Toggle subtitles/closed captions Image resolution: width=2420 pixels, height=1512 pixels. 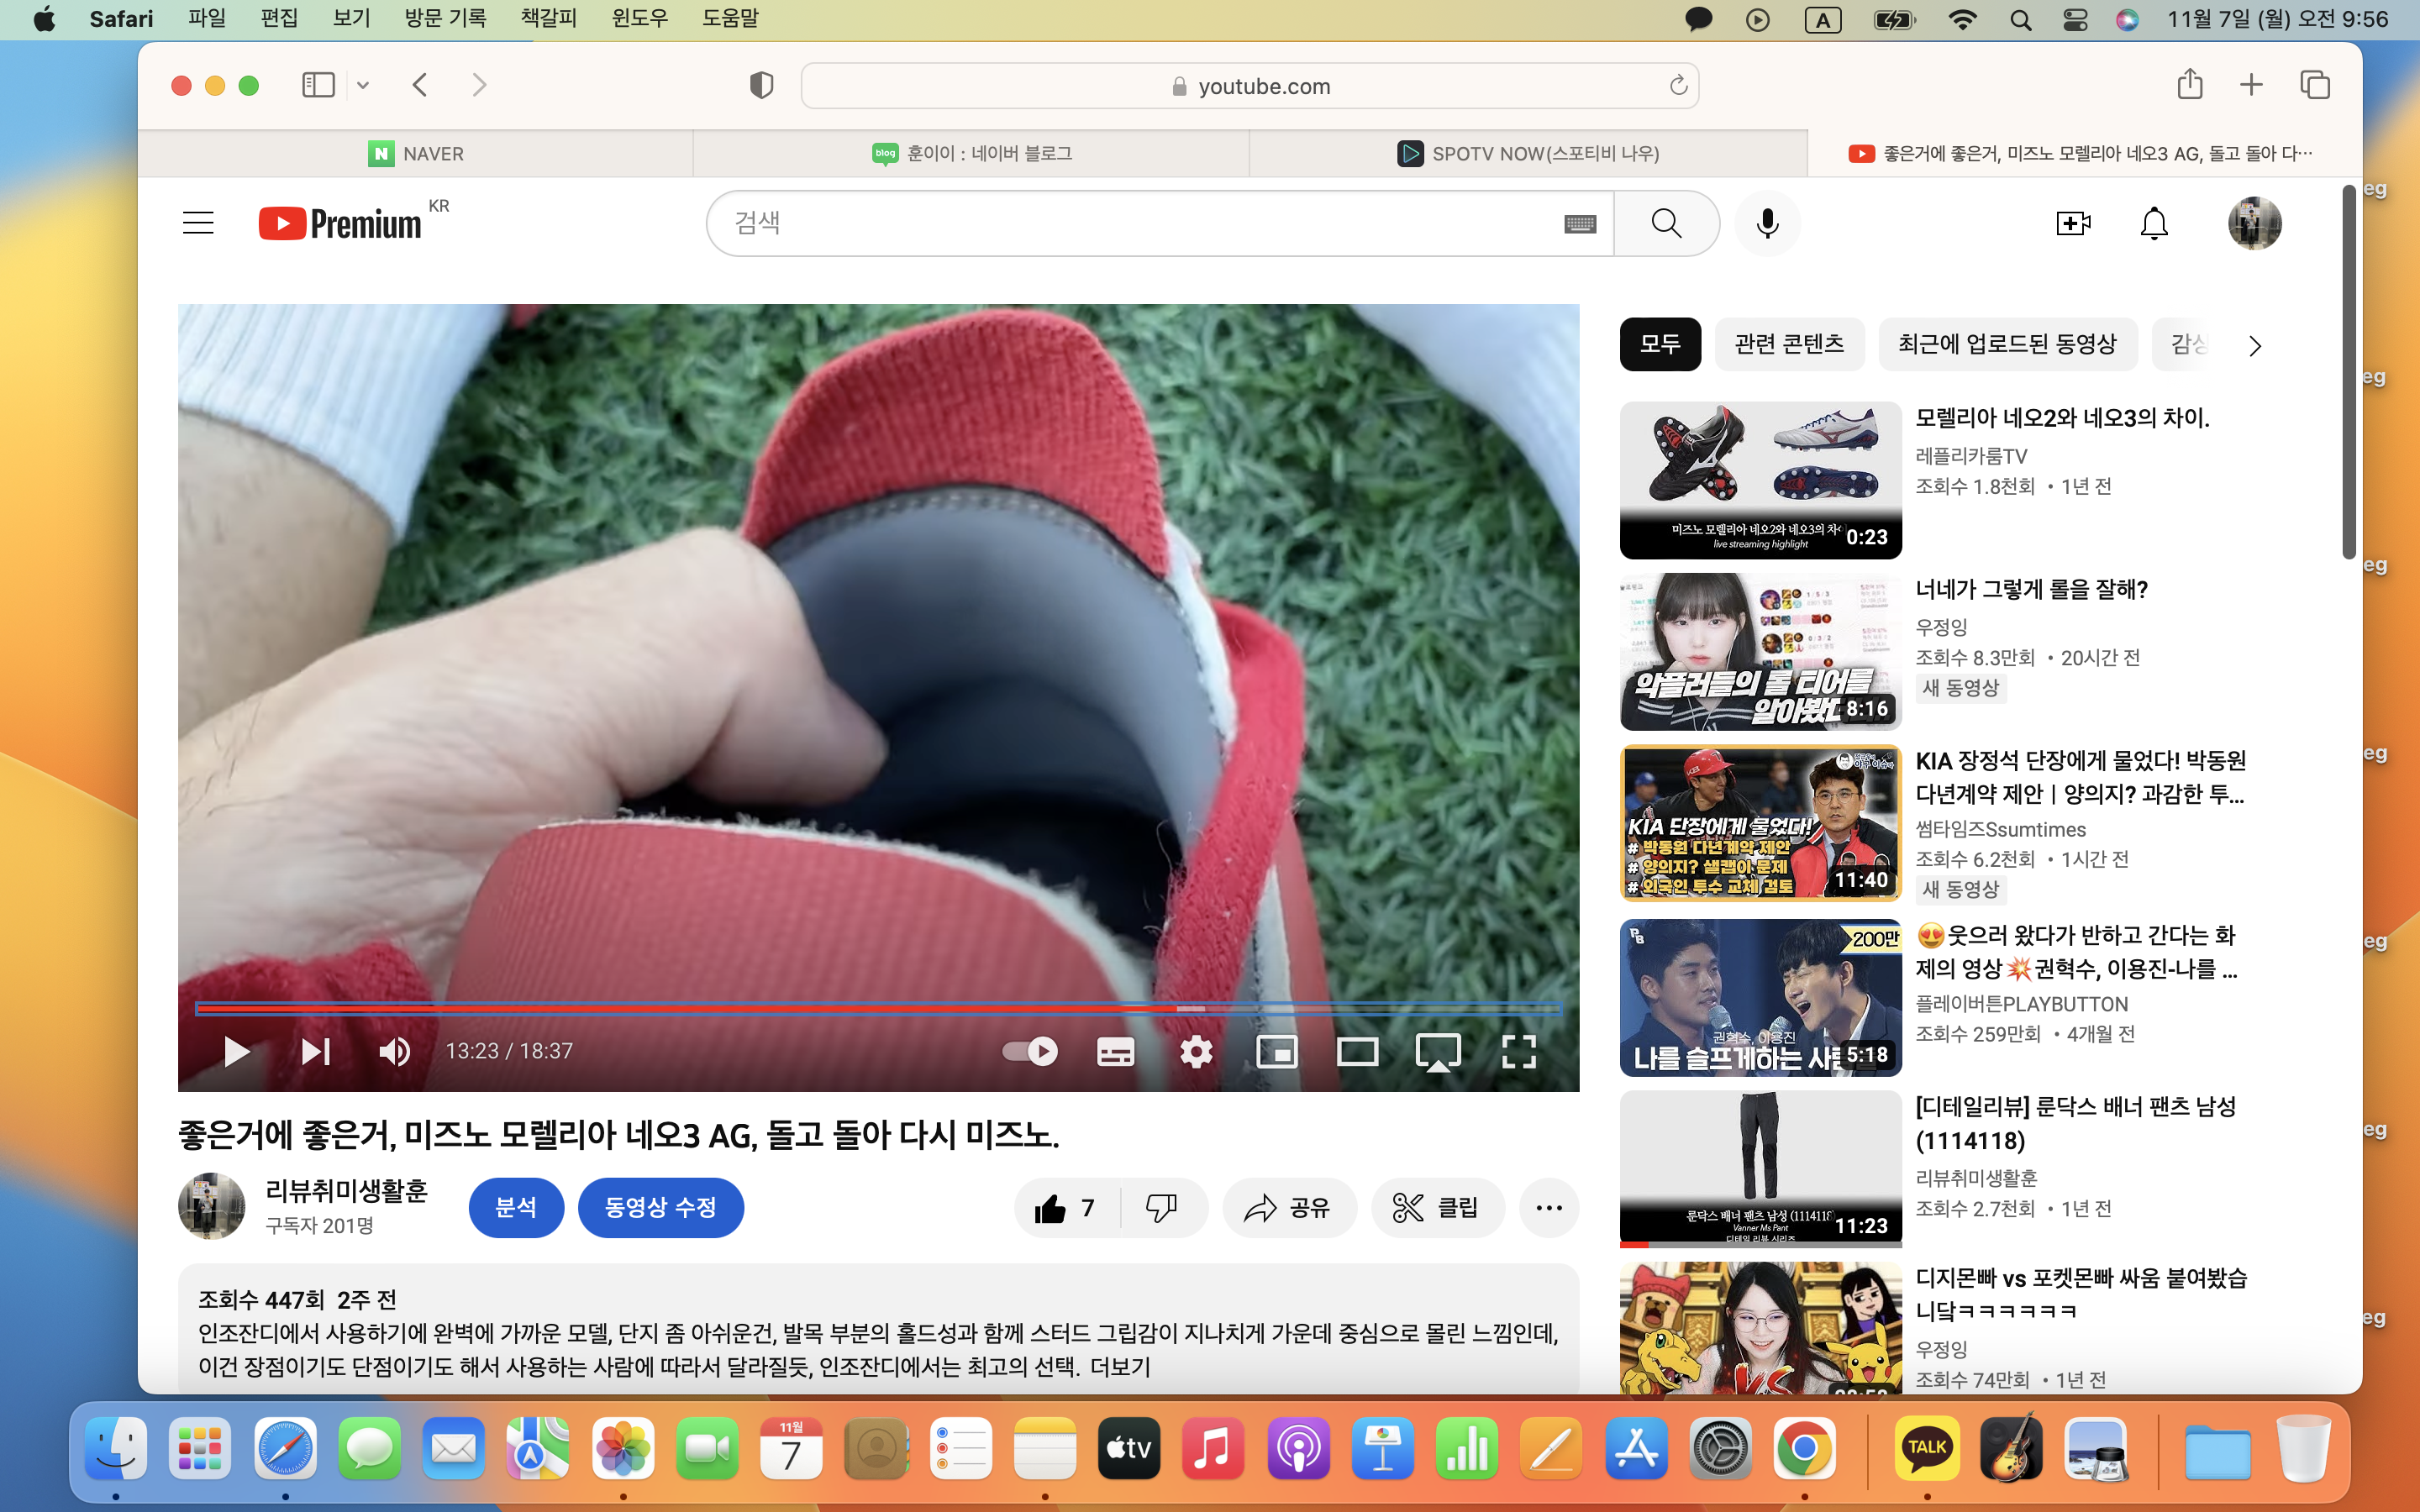pos(1115,1051)
